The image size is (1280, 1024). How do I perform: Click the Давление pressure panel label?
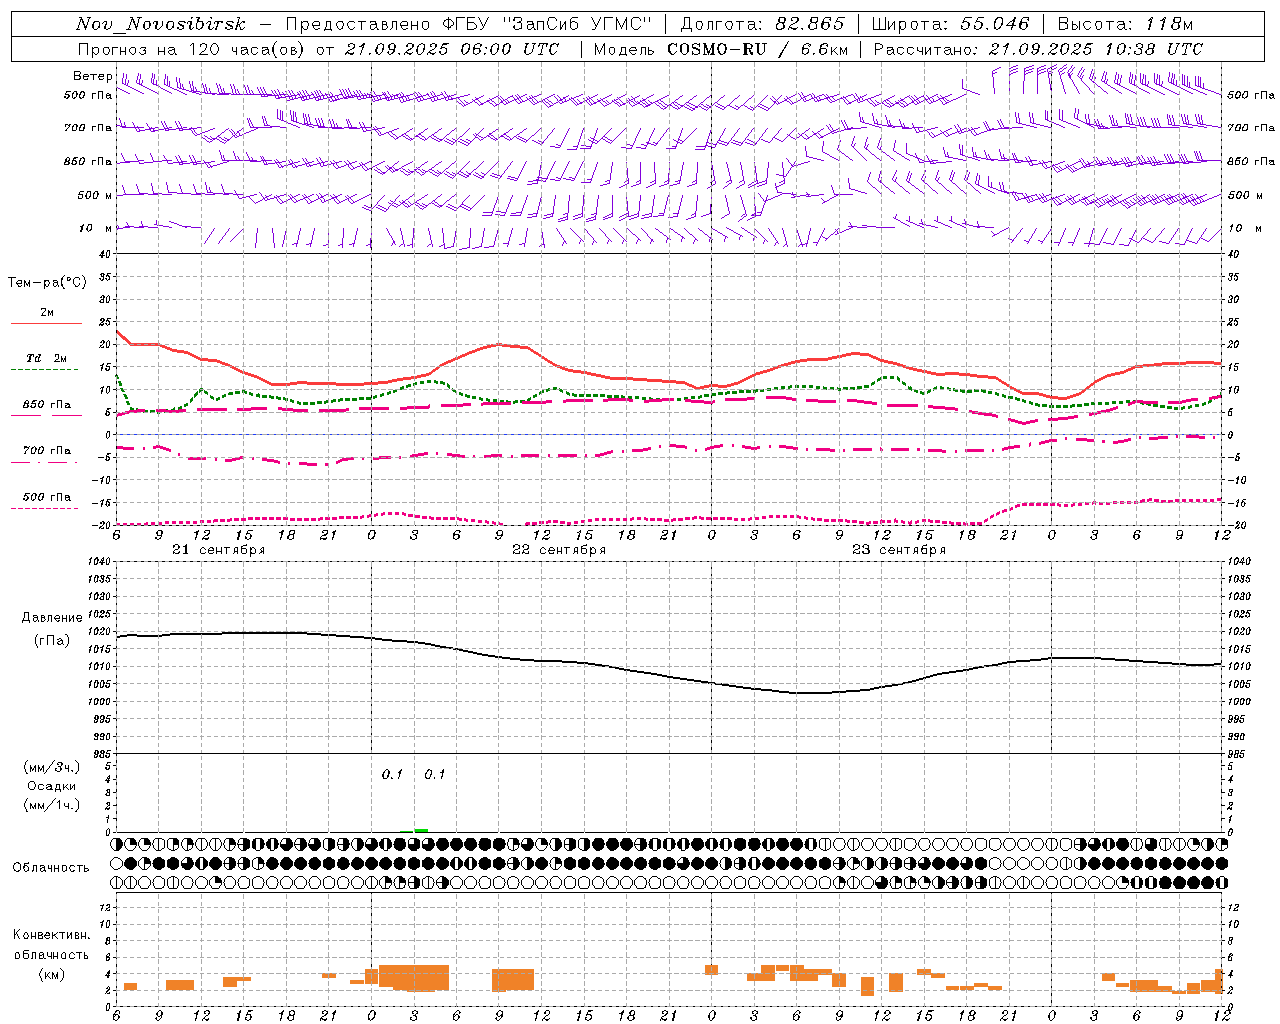[x=52, y=618]
